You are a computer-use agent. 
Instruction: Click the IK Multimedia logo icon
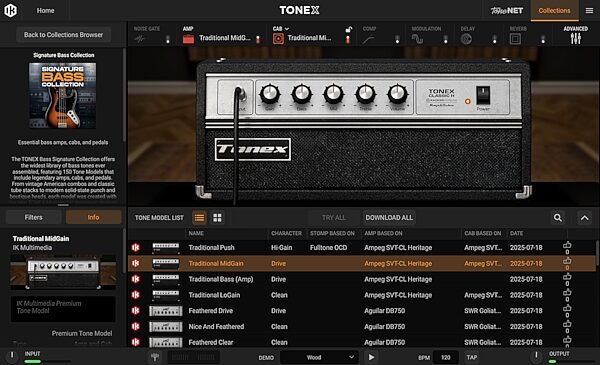coord(10,10)
